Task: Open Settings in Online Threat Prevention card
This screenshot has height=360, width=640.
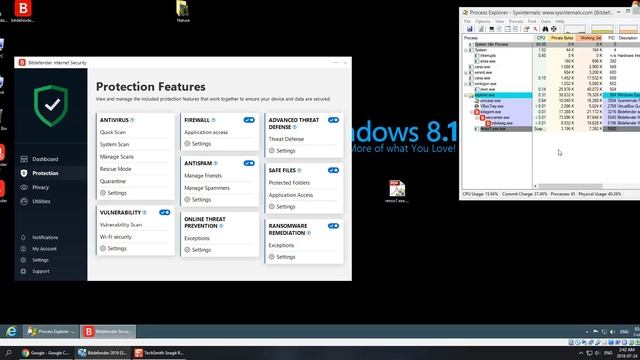Action: click(198, 250)
